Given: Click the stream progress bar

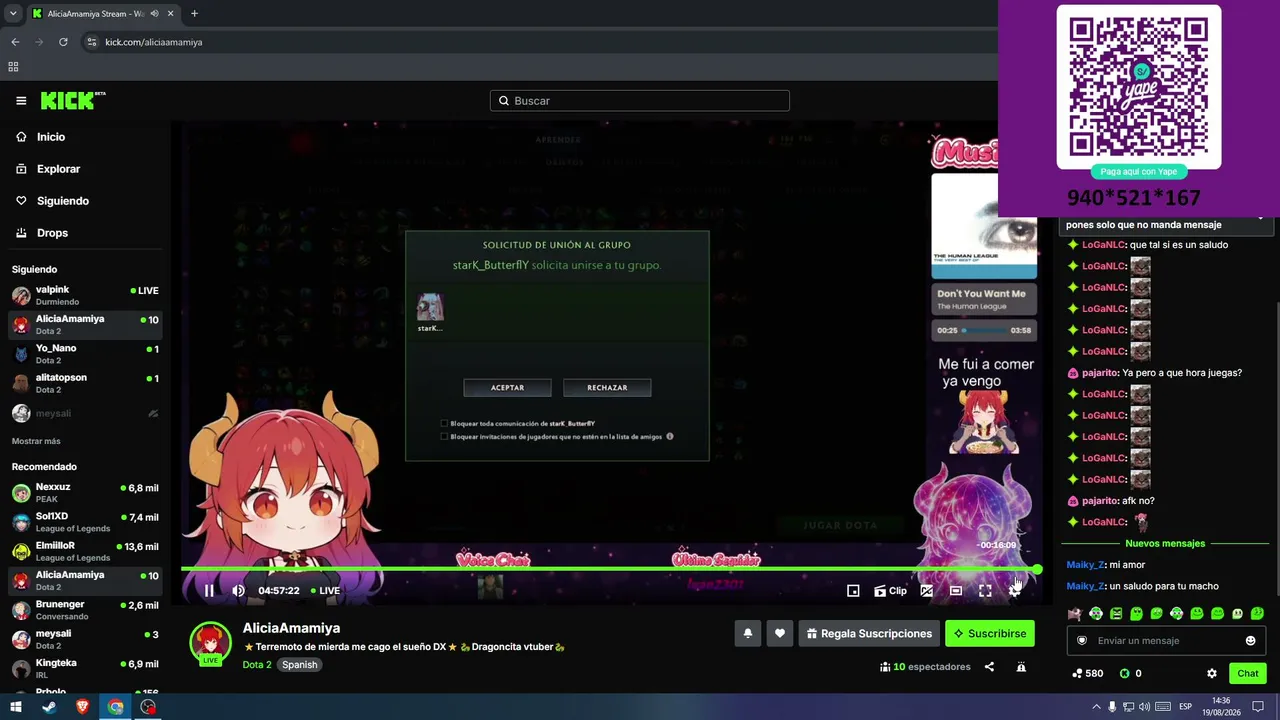Looking at the screenshot, I should coord(610,569).
